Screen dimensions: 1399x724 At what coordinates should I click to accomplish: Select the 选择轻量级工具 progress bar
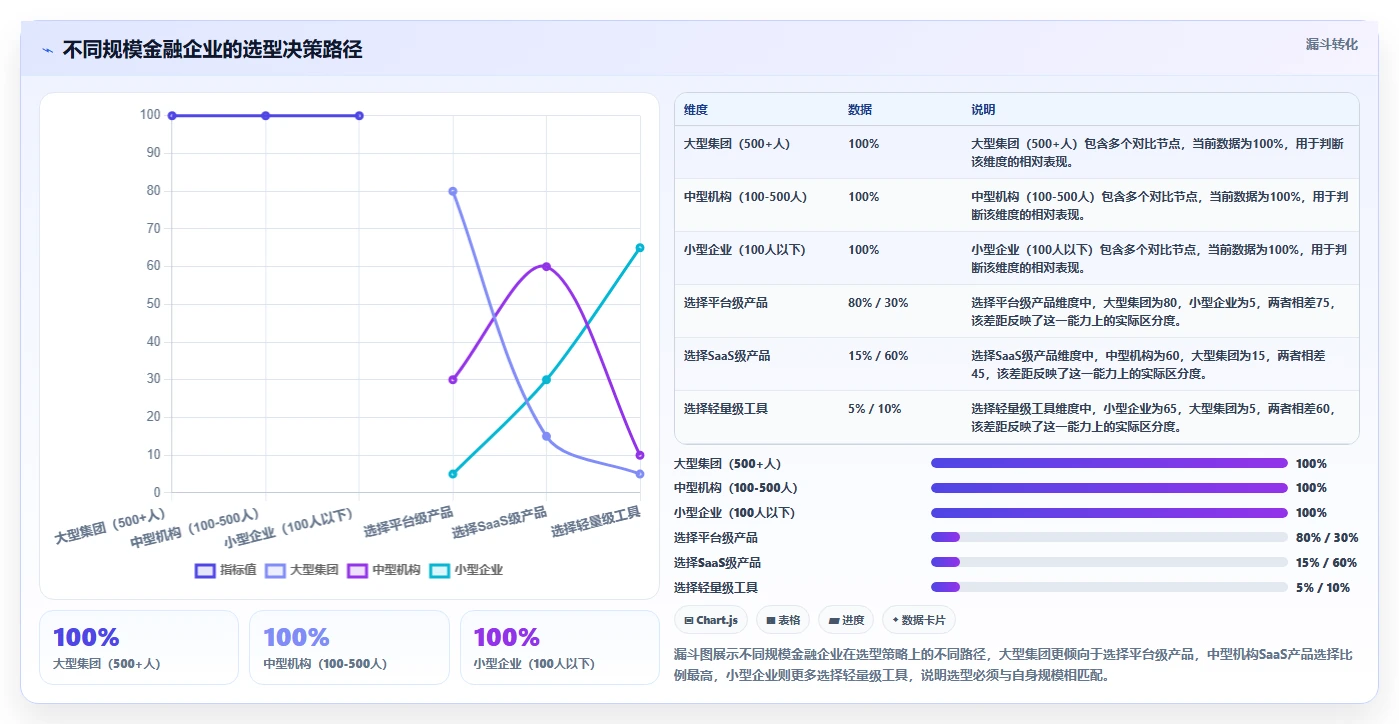(x=1109, y=587)
